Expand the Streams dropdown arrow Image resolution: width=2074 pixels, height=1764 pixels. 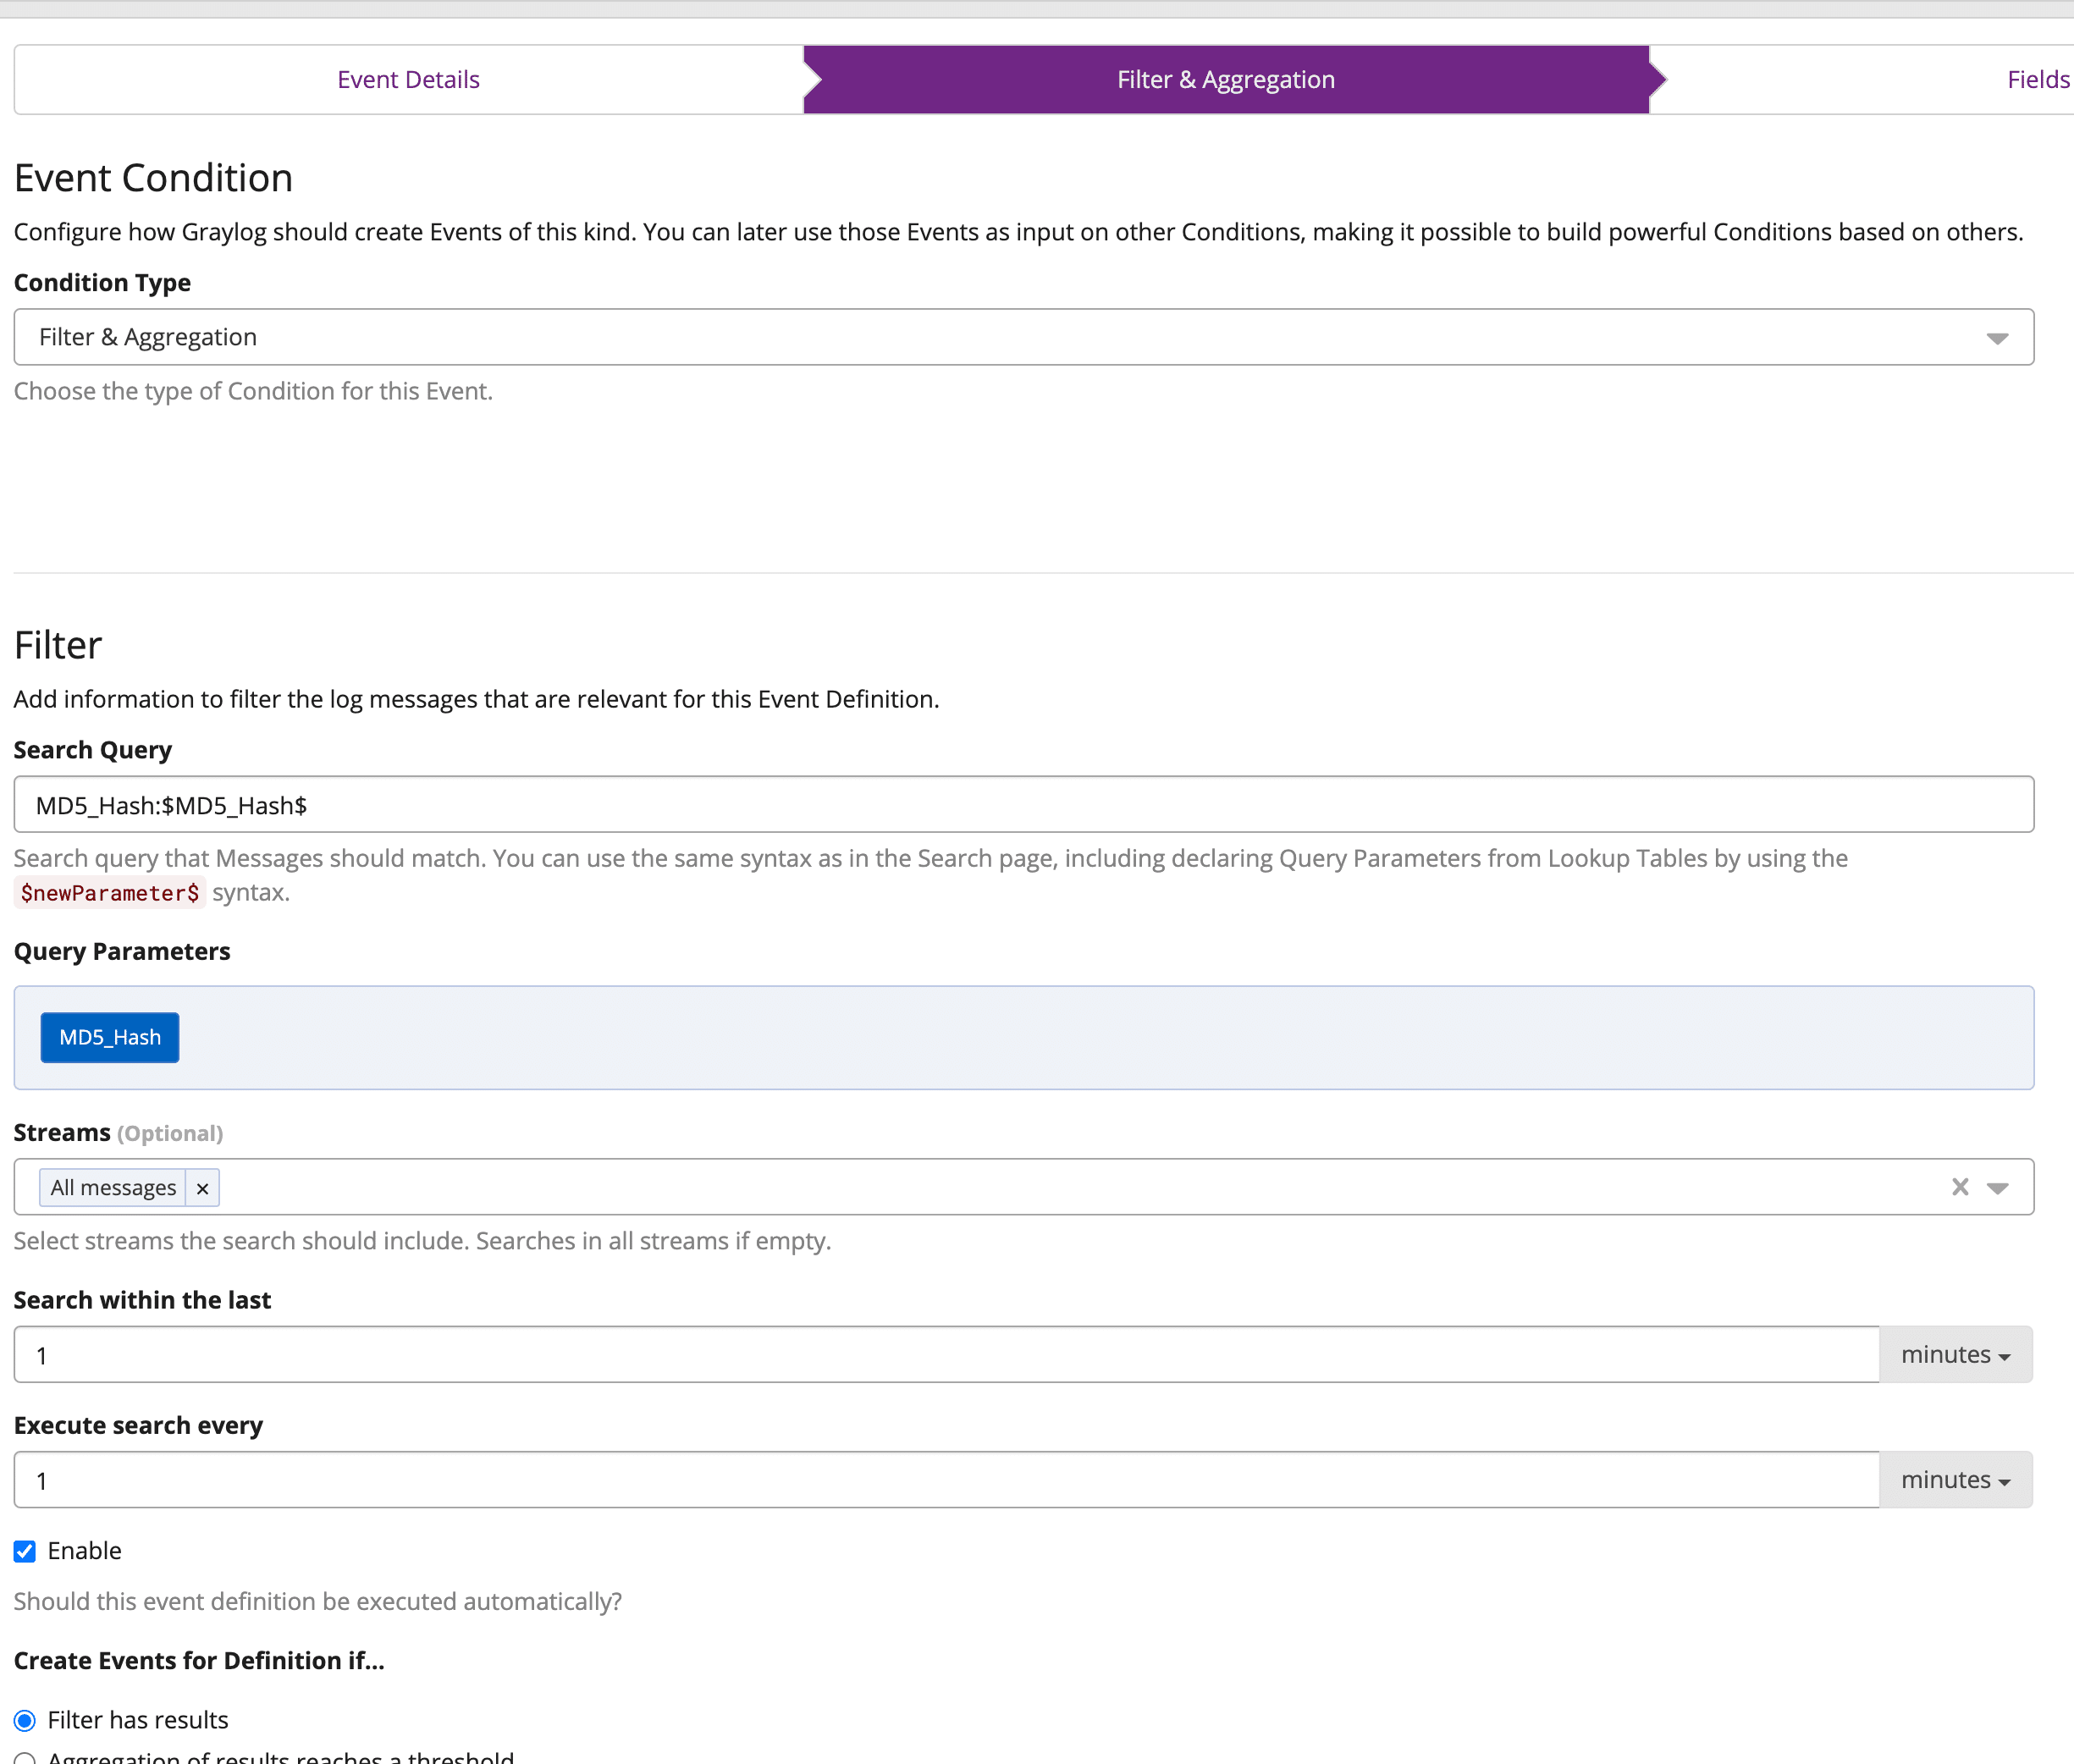point(1997,1188)
